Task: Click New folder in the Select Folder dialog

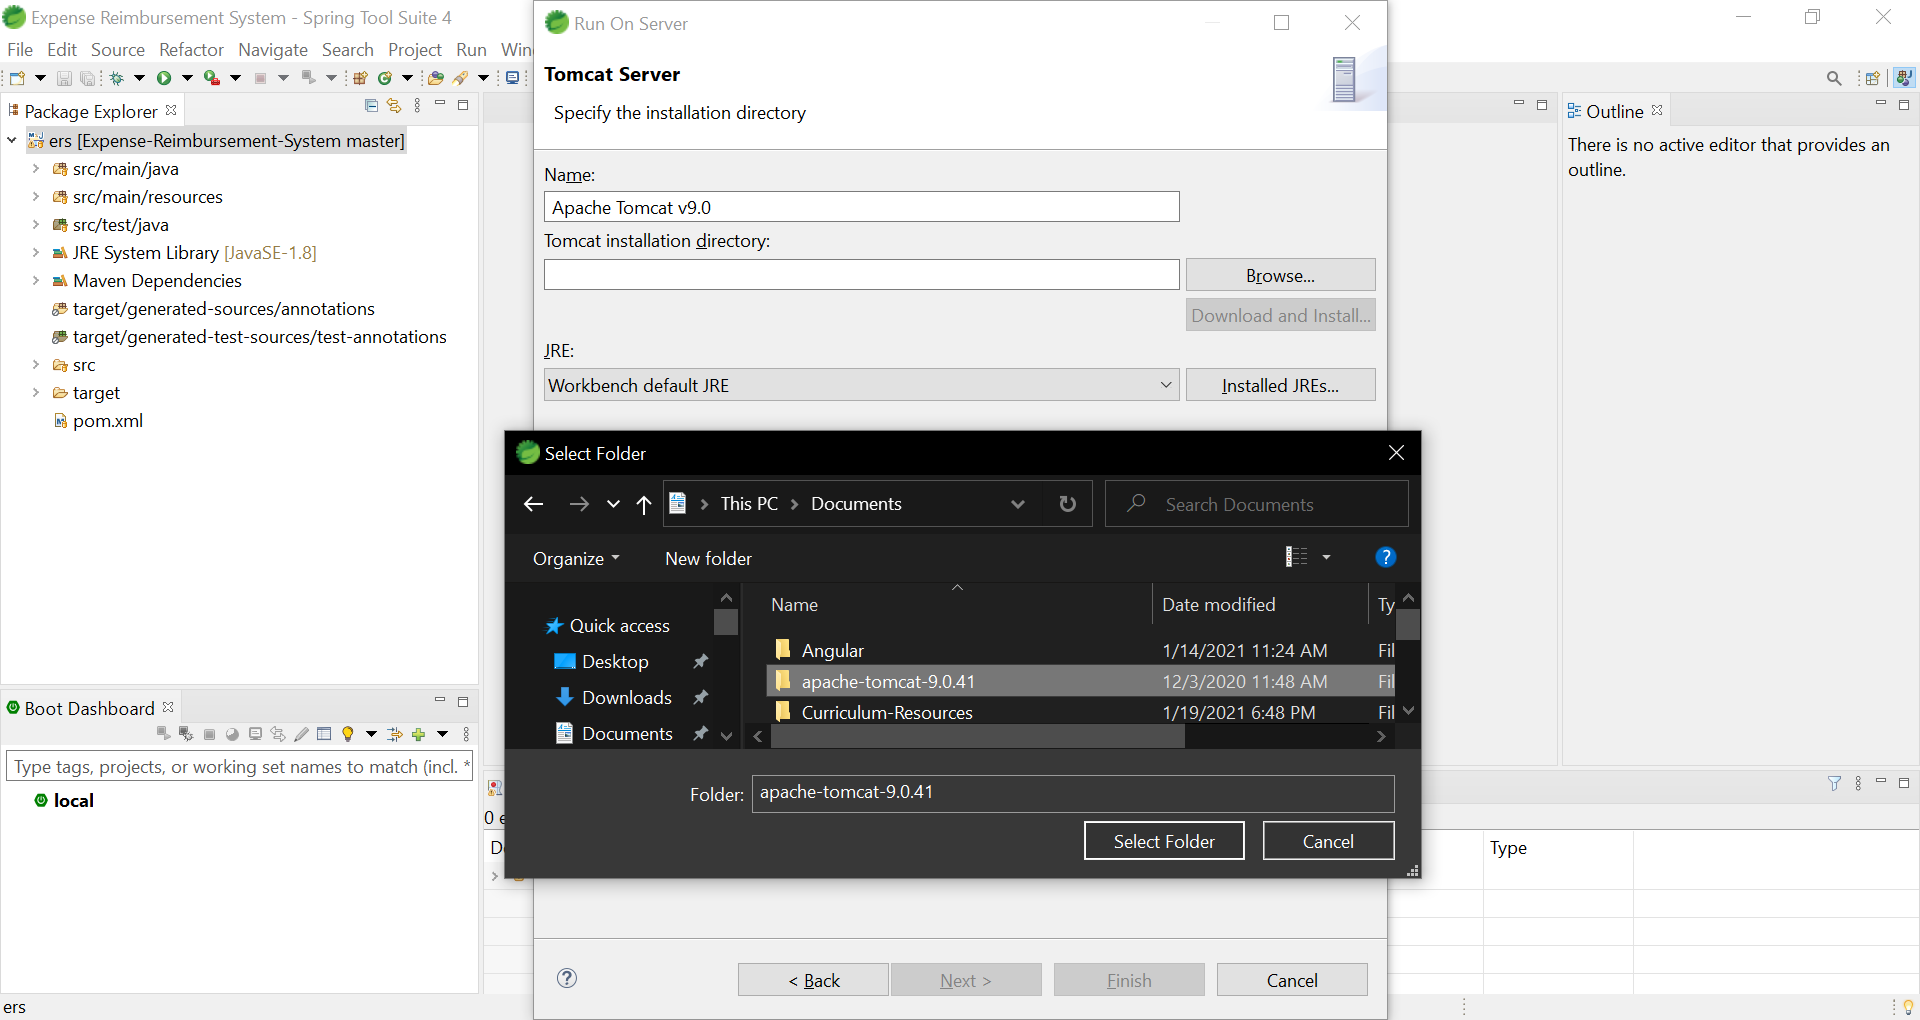Action: pyautogui.click(x=708, y=558)
